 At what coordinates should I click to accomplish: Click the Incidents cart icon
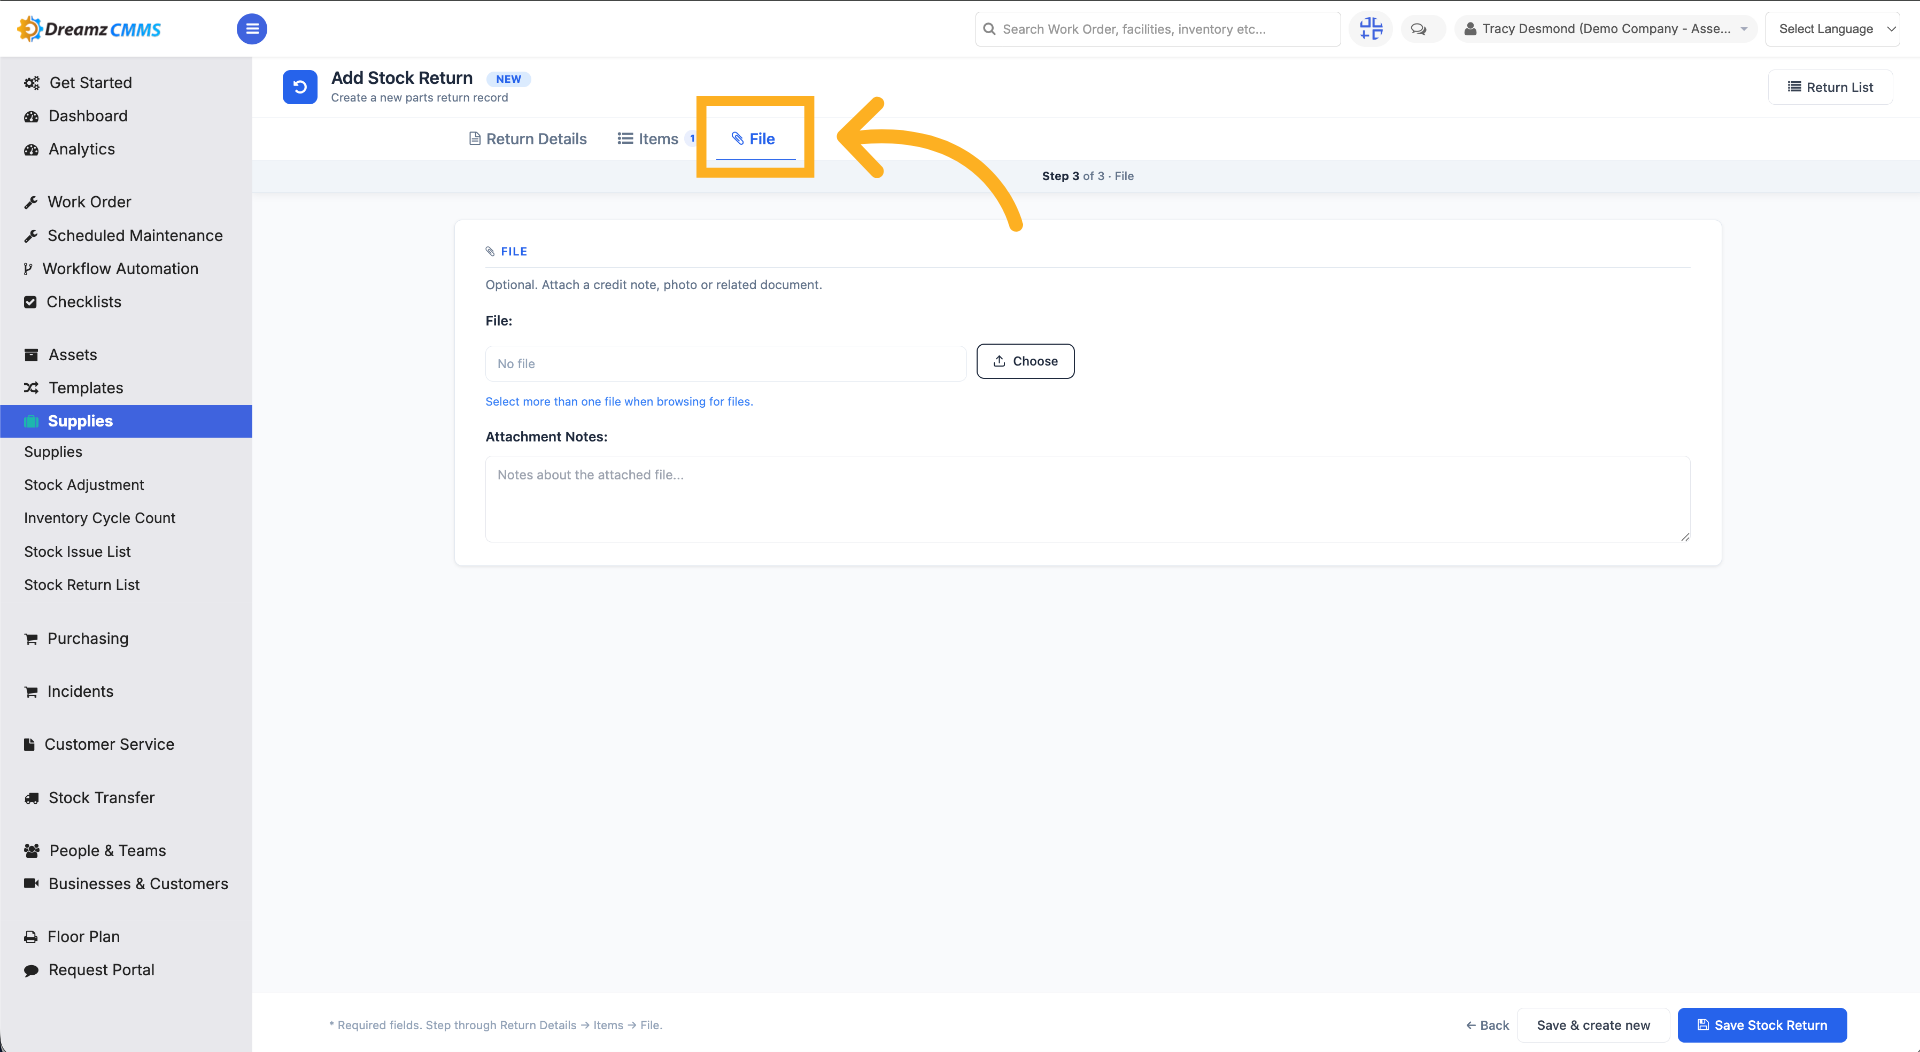pos(31,692)
